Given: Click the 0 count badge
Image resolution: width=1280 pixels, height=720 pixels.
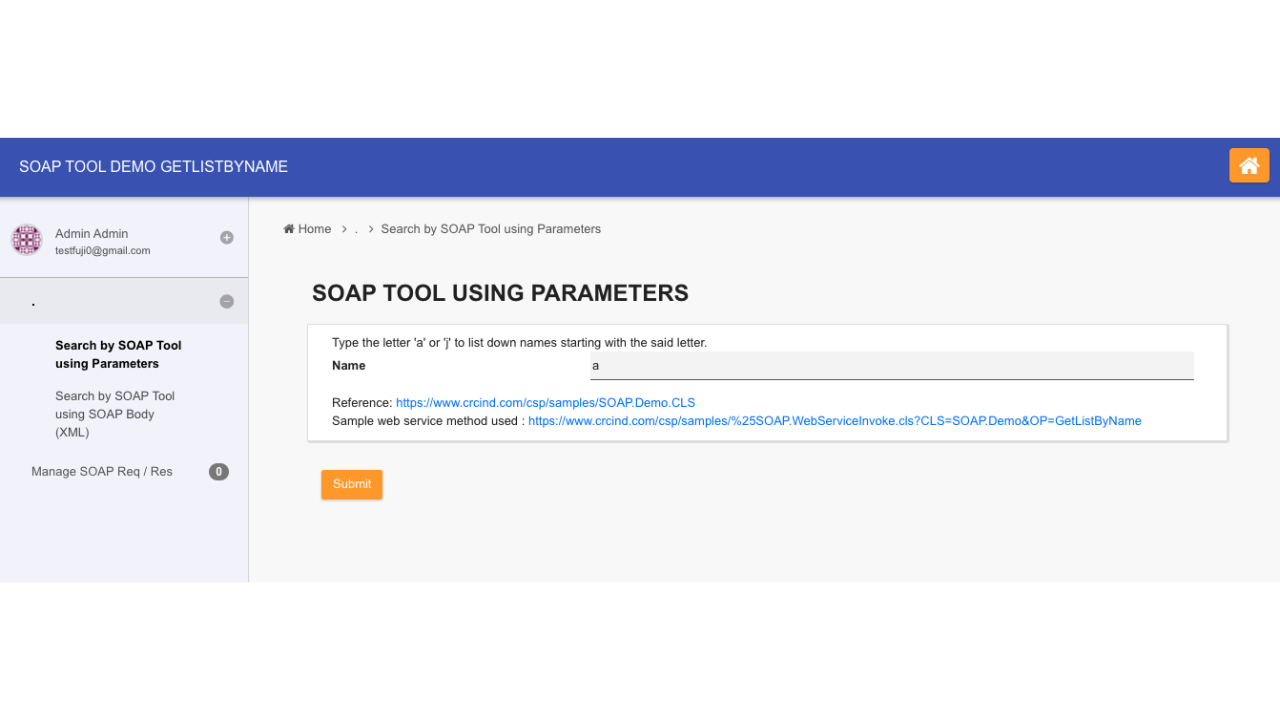Looking at the screenshot, I should point(218,472).
